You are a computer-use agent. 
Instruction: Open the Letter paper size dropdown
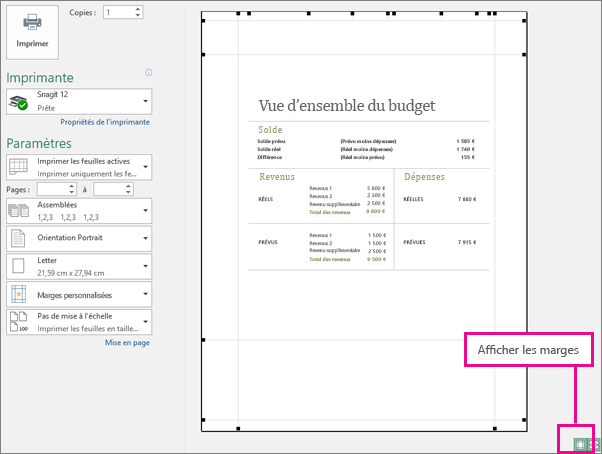tap(79, 266)
